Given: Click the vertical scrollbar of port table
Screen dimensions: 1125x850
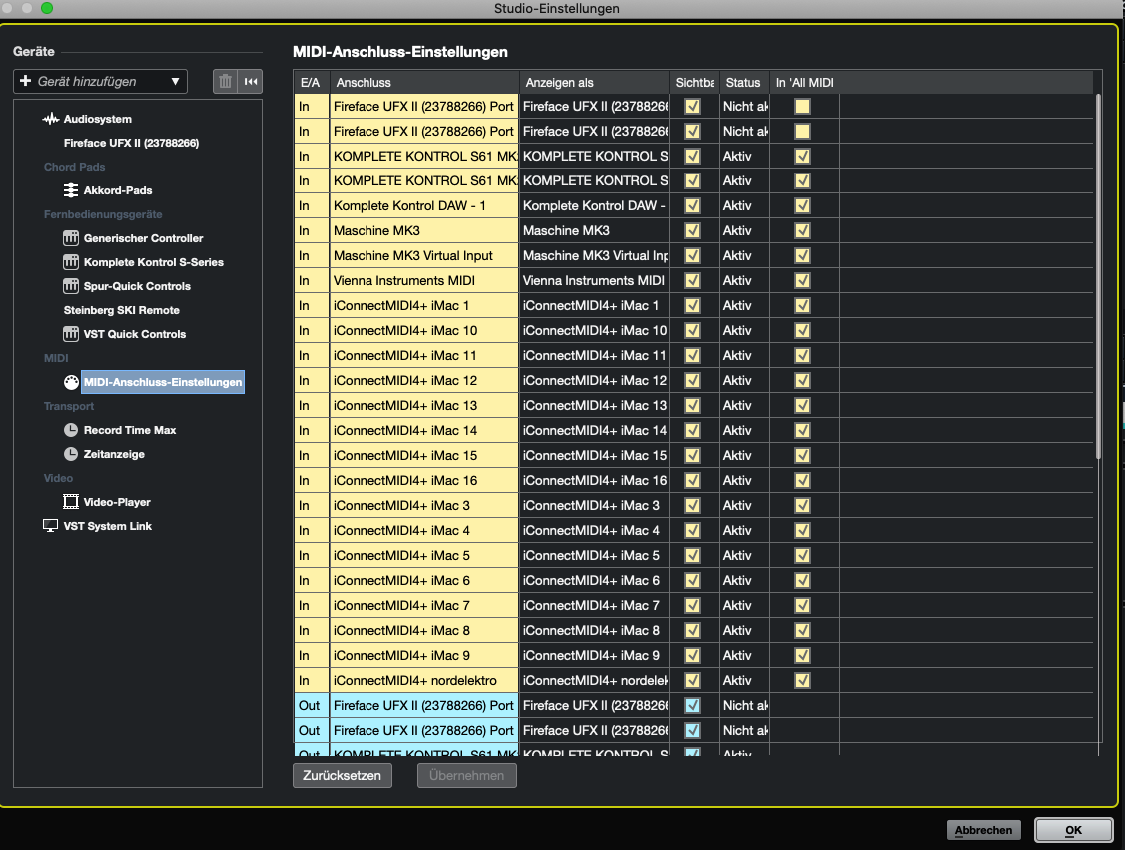Looking at the screenshot, I should point(1098,276).
